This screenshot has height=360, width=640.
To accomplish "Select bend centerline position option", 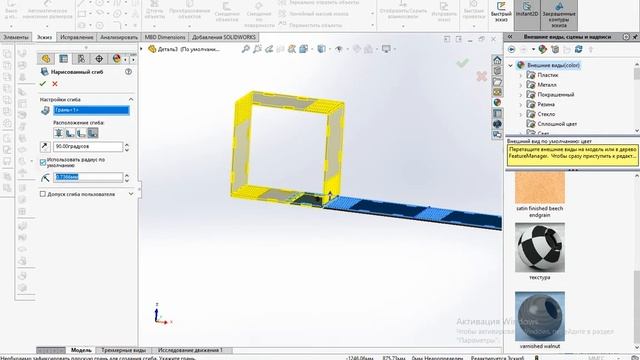I will click(59, 133).
